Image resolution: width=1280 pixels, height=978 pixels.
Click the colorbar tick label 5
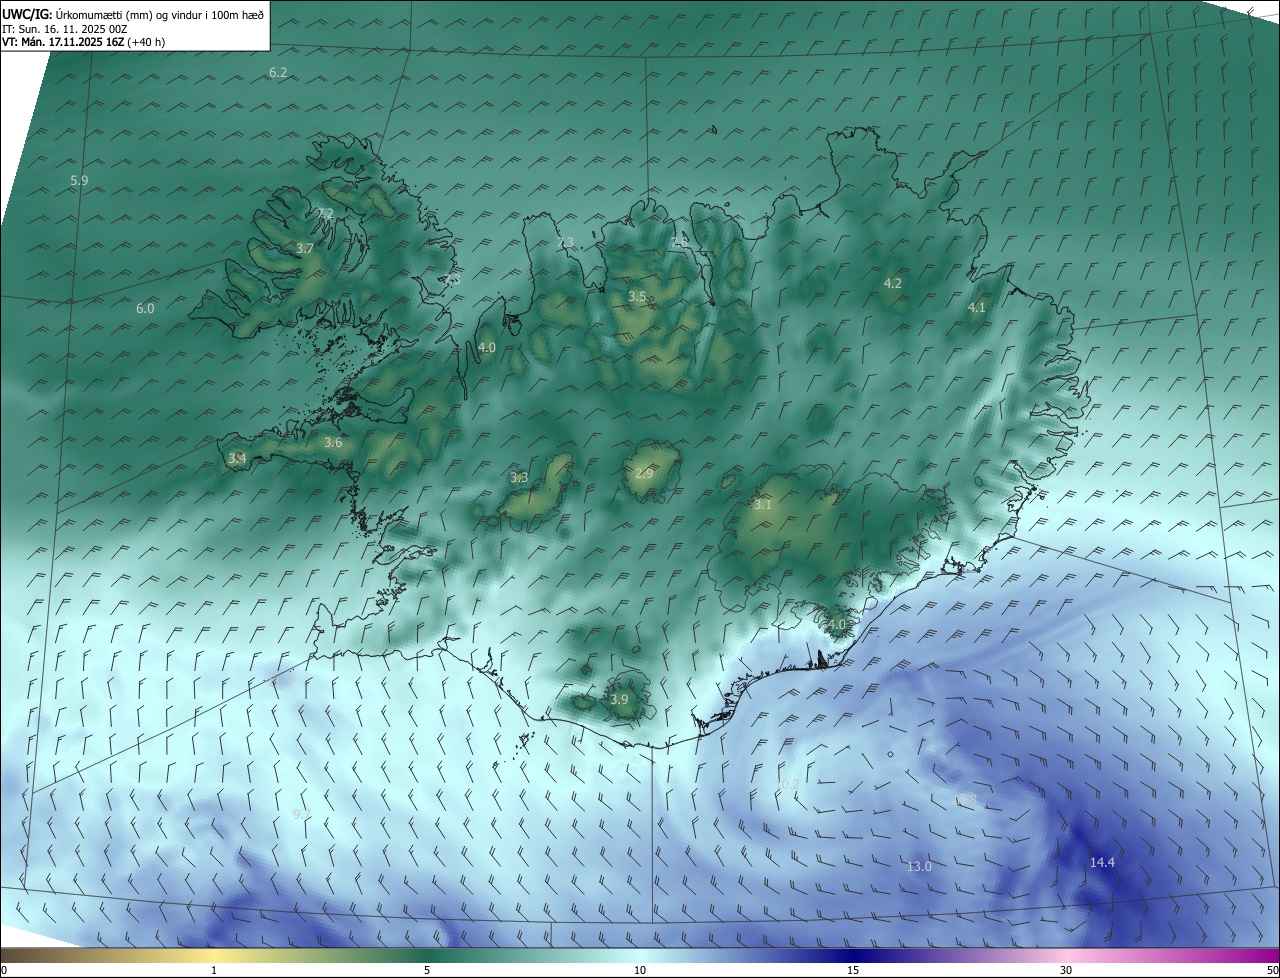[427, 970]
